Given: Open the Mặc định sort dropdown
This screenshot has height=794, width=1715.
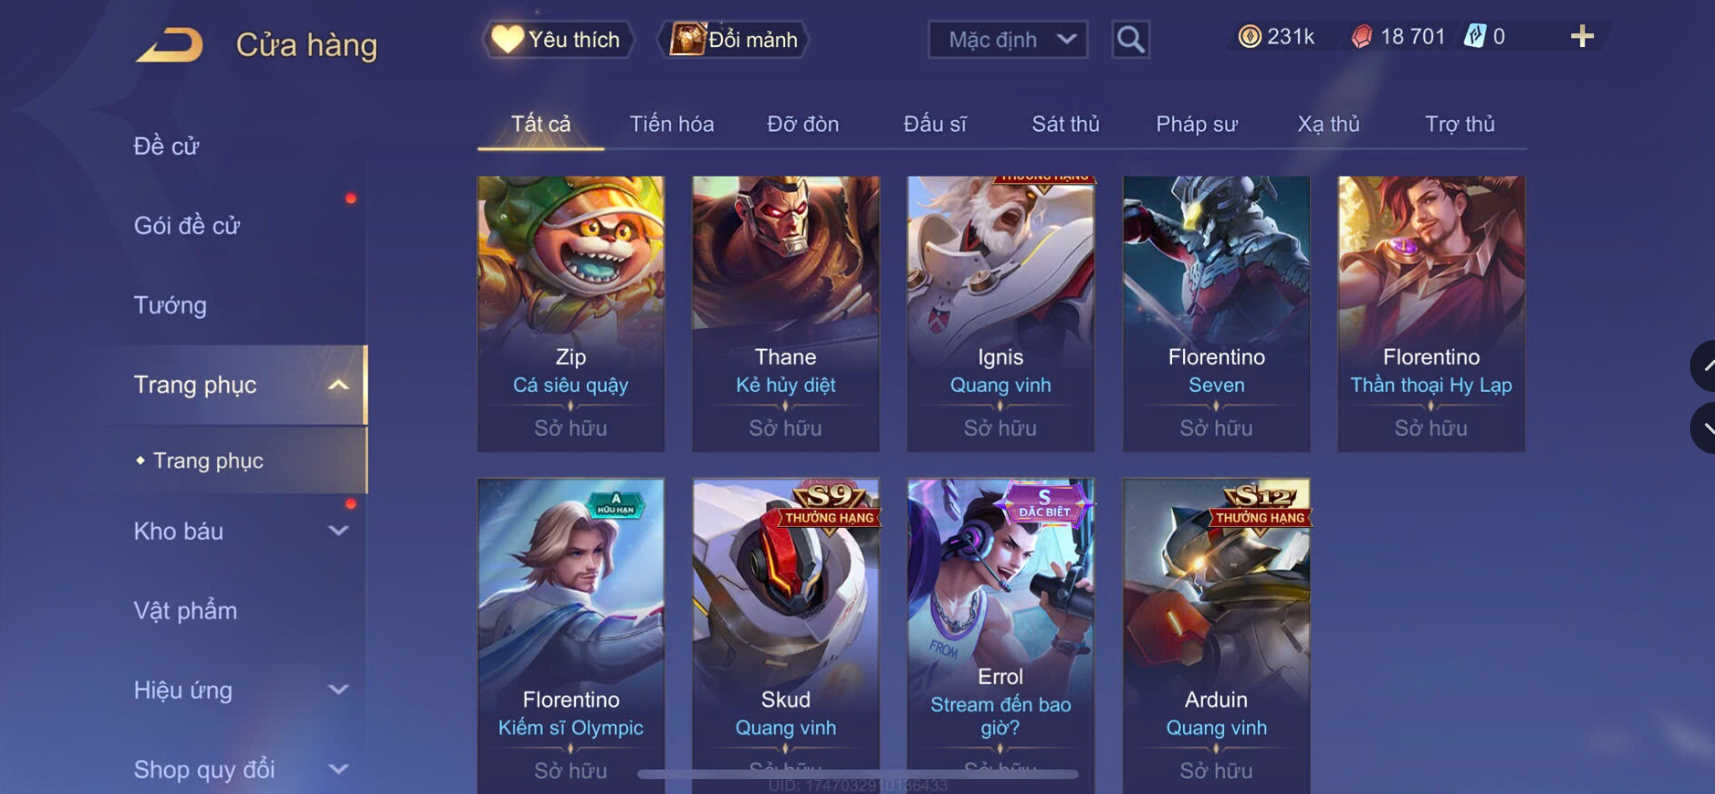Looking at the screenshot, I should pos(1008,40).
